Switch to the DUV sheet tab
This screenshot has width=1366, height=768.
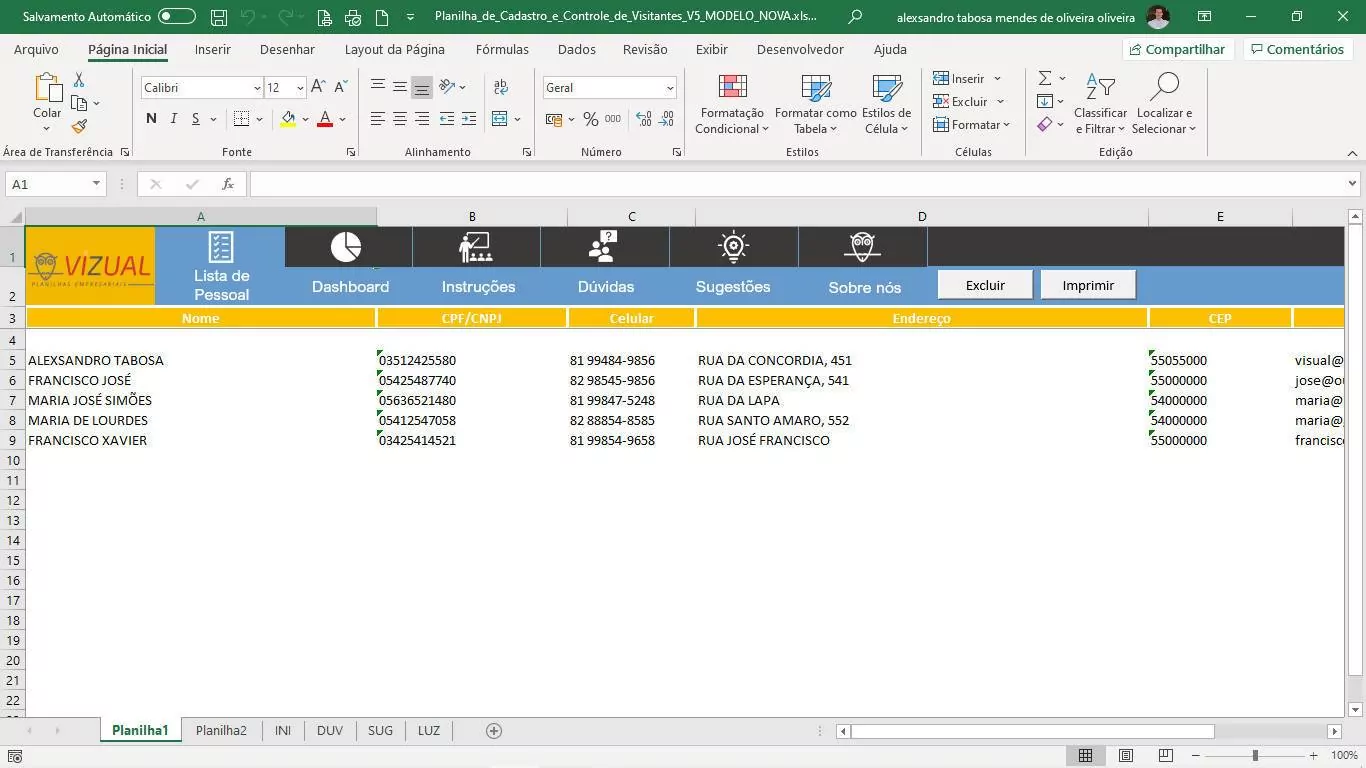click(x=329, y=730)
